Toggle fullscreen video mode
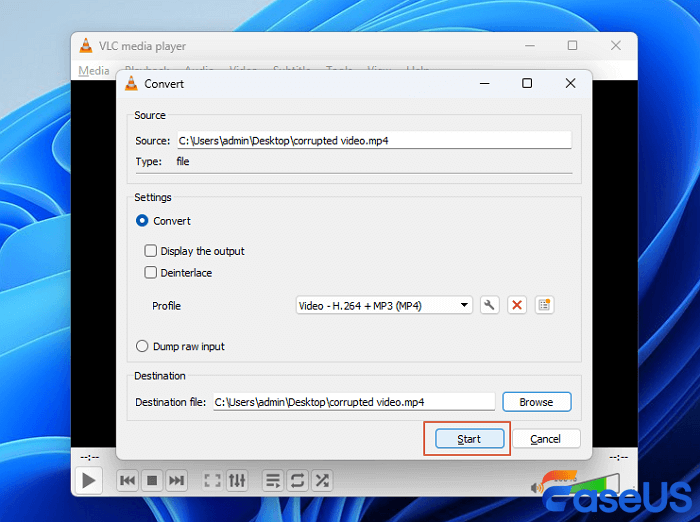700x522 pixels. click(212, 480)
